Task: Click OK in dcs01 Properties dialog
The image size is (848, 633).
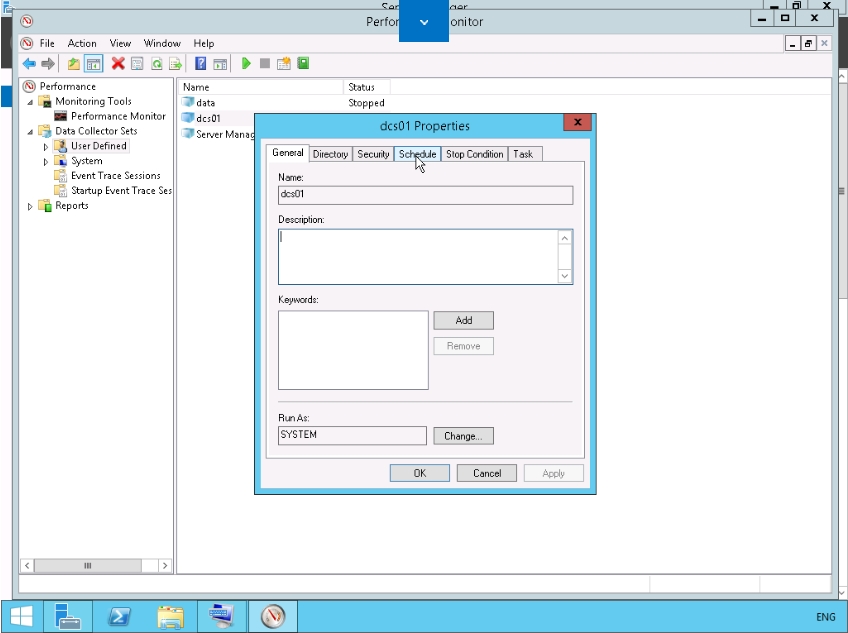Action: (x=419, y=473)
